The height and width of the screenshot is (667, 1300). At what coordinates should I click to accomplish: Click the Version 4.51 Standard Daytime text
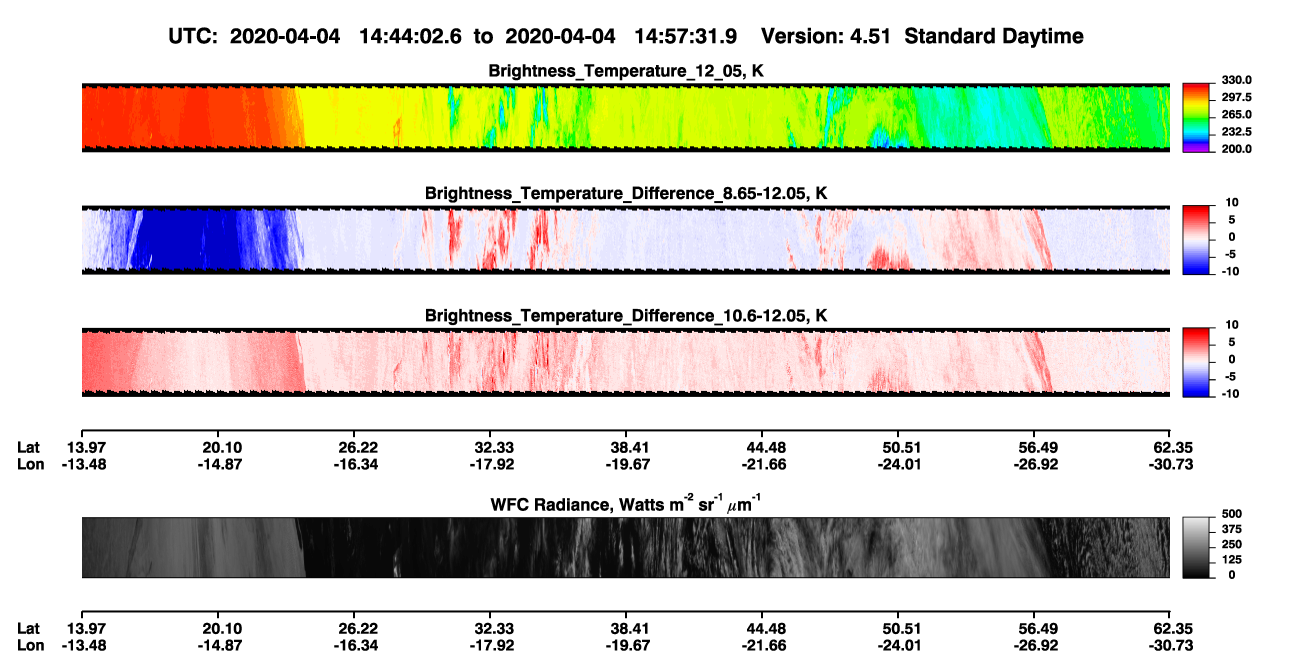point(922,37)
